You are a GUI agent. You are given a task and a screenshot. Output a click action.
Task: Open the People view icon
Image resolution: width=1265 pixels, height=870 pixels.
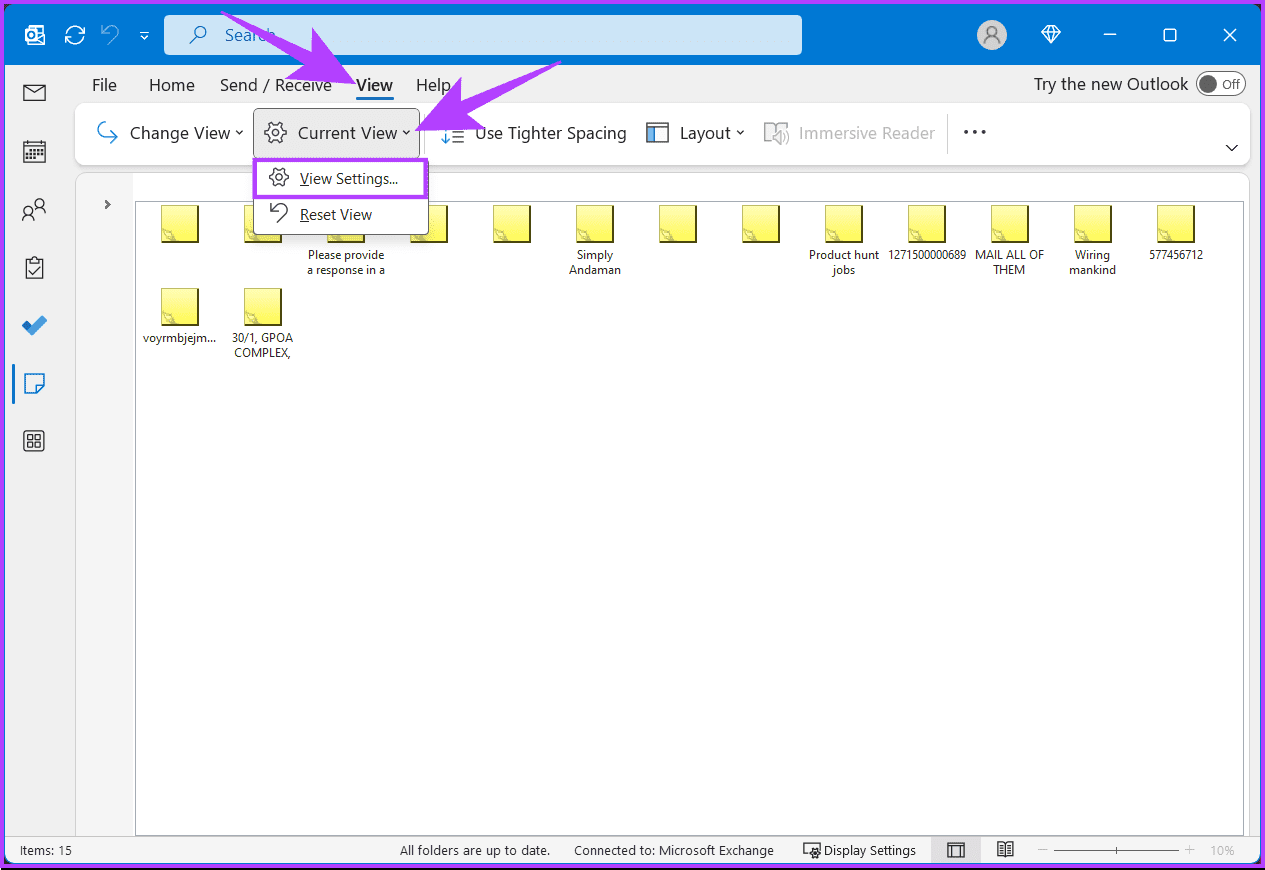pyautogui.click(x=33, y=209)
